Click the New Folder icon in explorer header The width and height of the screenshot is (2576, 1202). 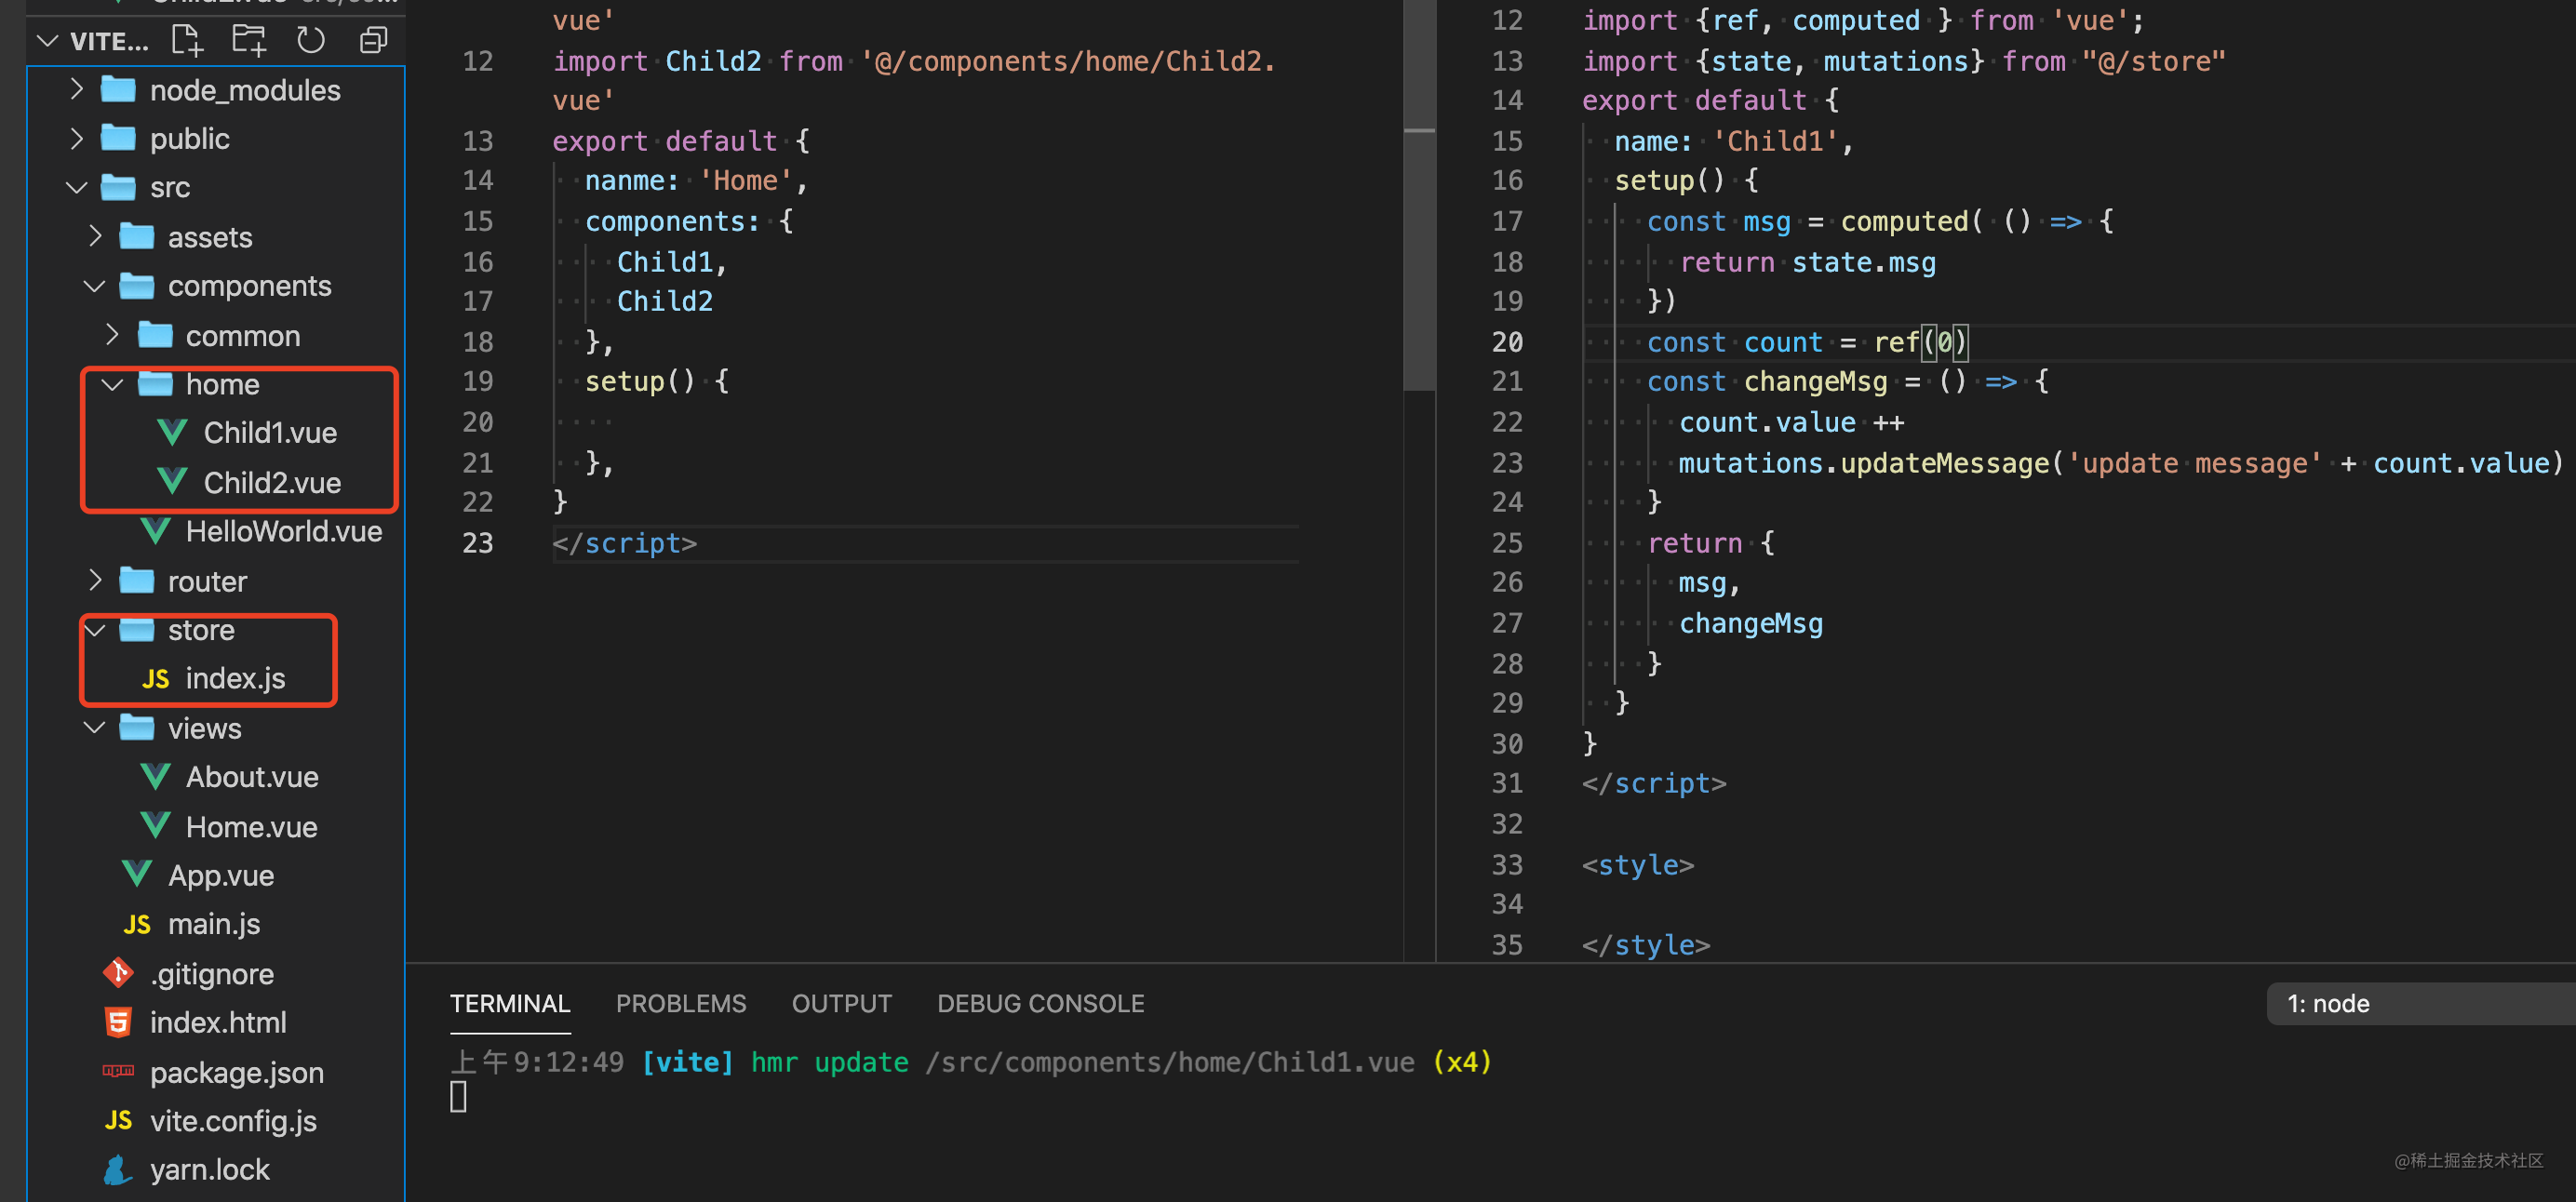pyautogui.click(x=249, y=41)
